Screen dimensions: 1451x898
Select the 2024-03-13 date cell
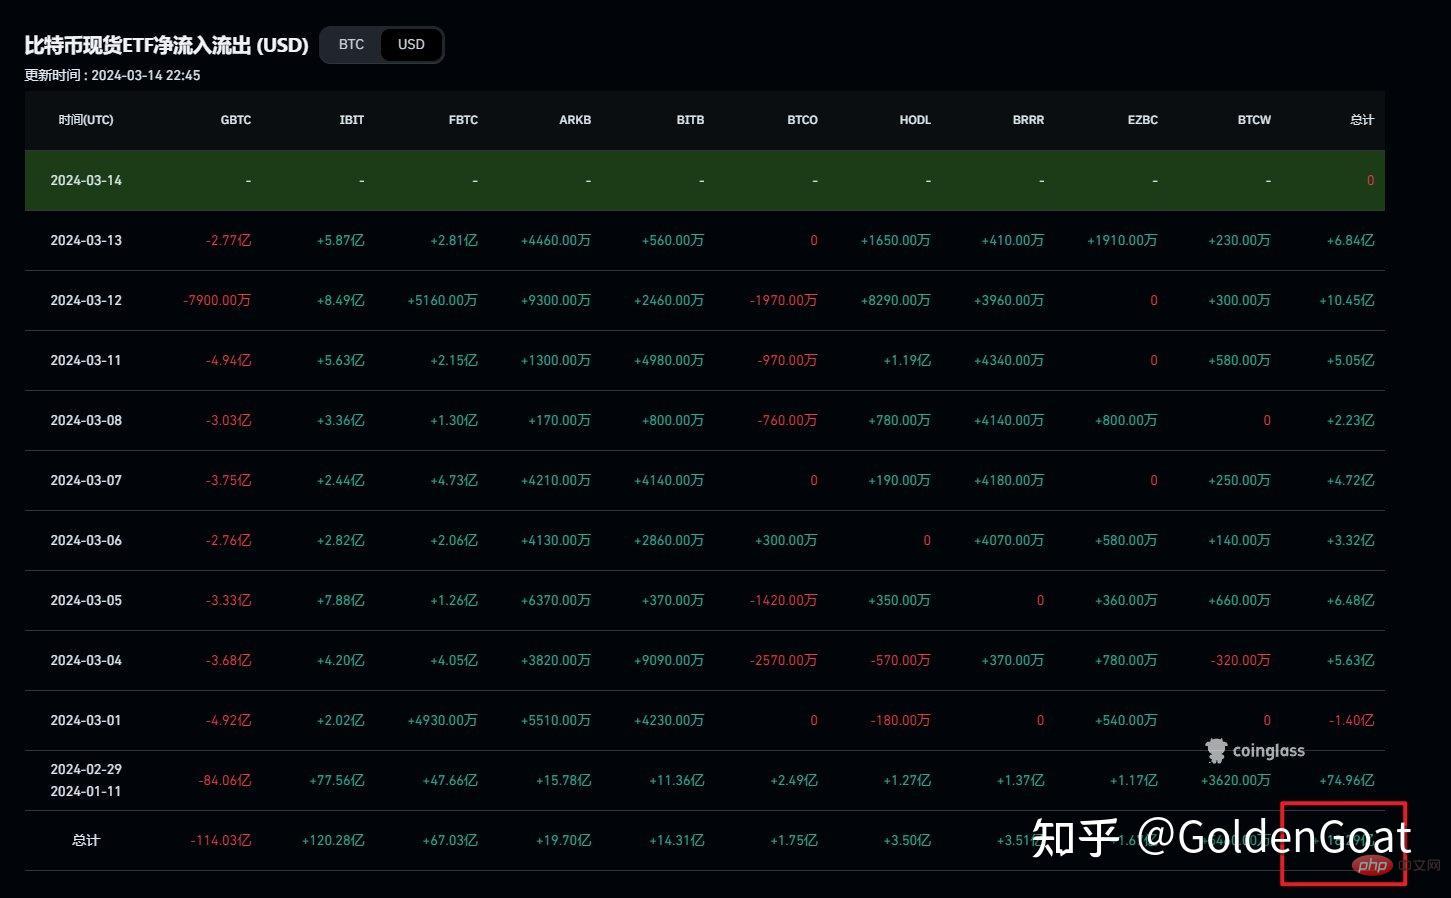coord(86,241)
